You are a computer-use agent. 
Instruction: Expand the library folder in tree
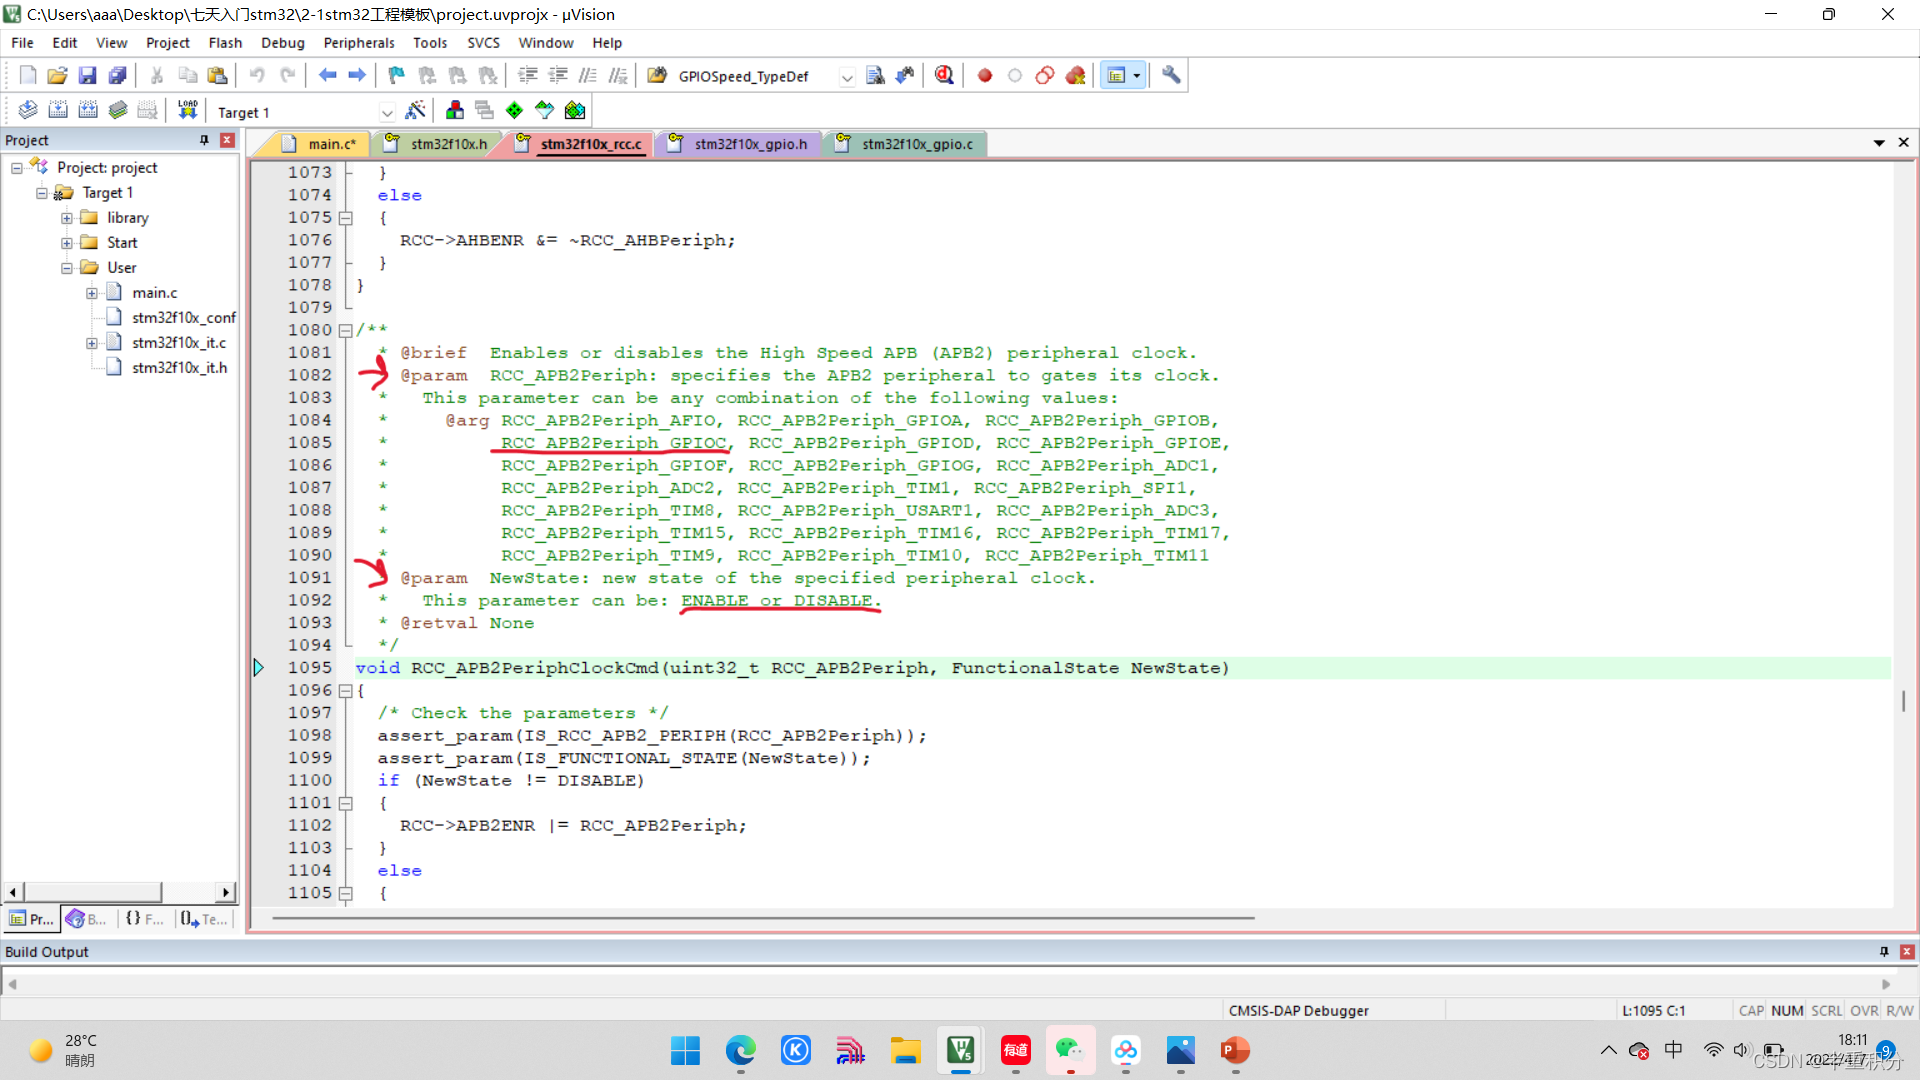pyautogui.click(x=67, y=218)
